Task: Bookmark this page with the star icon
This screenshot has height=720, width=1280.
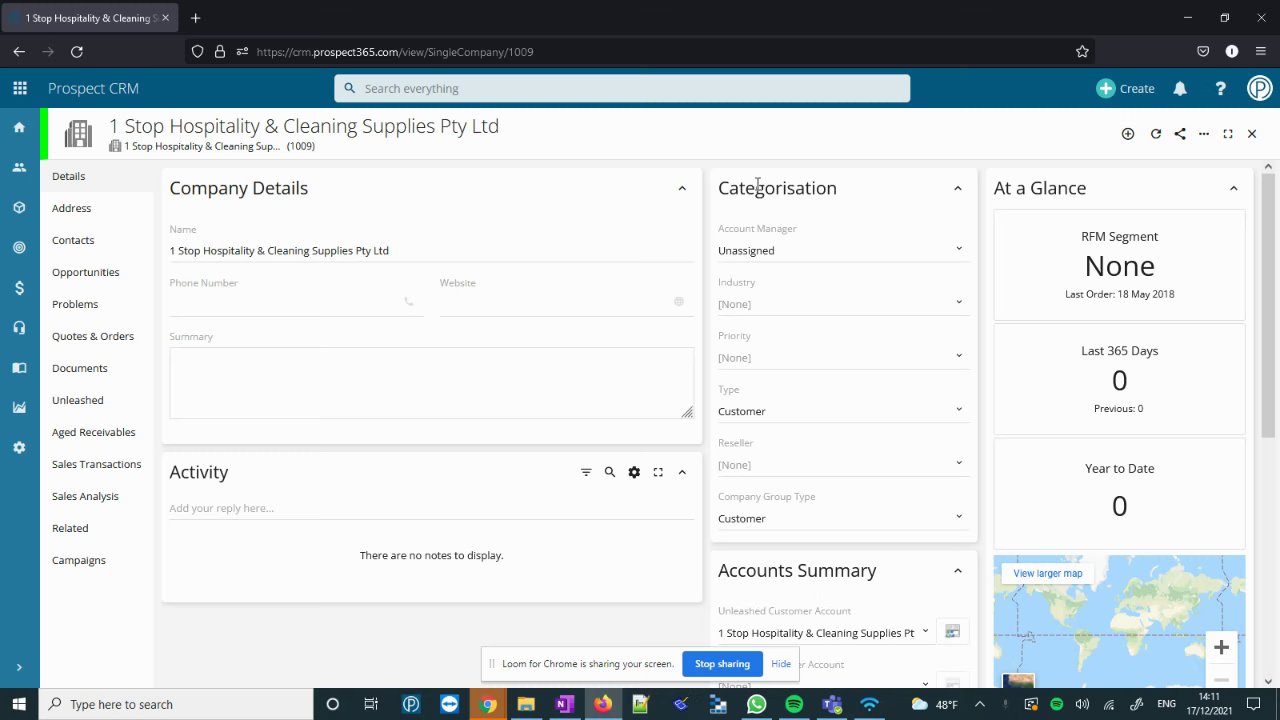Action: (x=1082, y=52)
